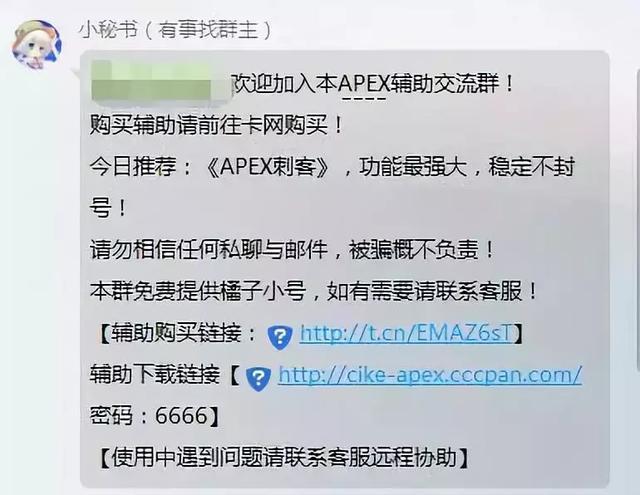The image size is (640, 495).
Task: Click the line 购买辅助请前往卡网购买！
Action: click(216, 125)
